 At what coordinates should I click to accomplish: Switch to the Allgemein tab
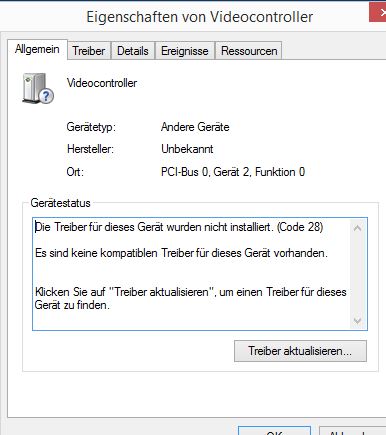(x=37, y=49)
